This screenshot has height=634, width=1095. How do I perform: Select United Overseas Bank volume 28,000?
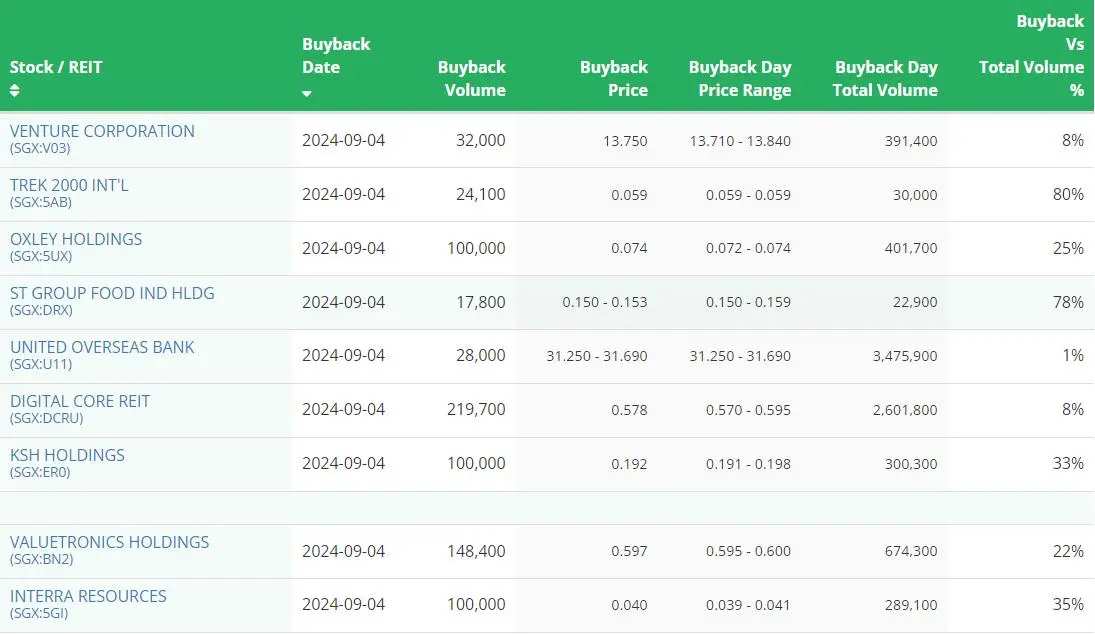coord(480,355)
